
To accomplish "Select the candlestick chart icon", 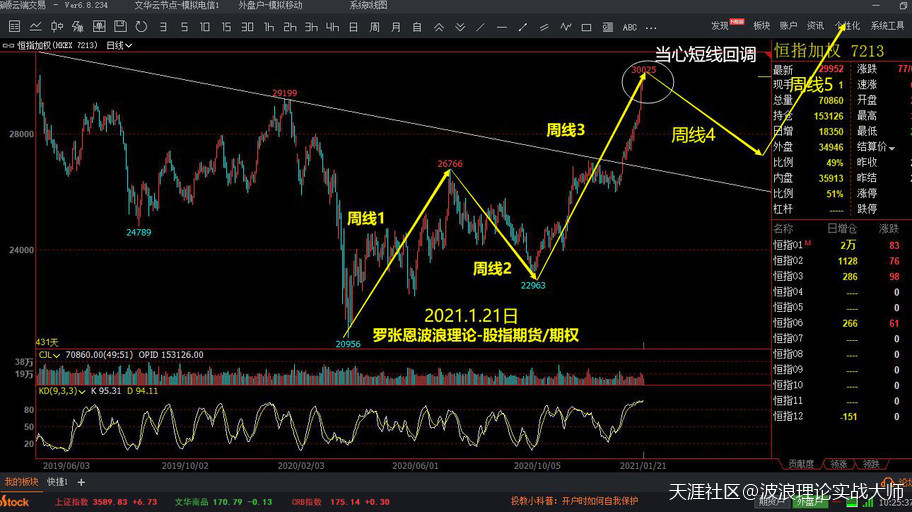I will (x=56, y=27).
